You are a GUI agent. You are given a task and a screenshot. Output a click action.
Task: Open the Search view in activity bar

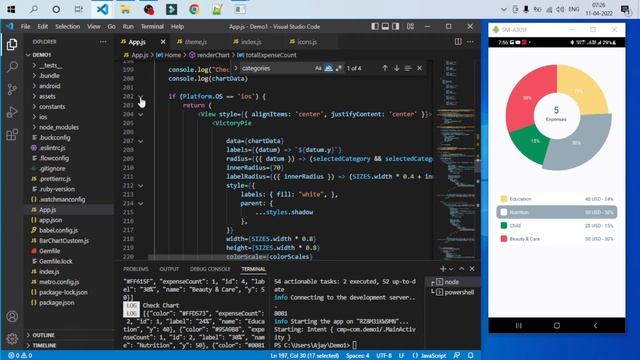pyautogui.click(x=12, y=67)
